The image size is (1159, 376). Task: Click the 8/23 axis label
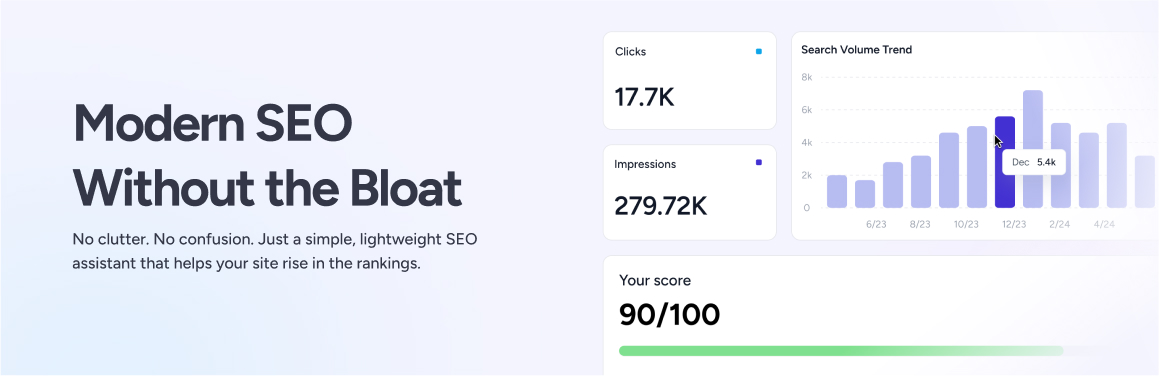pos(921,224)
